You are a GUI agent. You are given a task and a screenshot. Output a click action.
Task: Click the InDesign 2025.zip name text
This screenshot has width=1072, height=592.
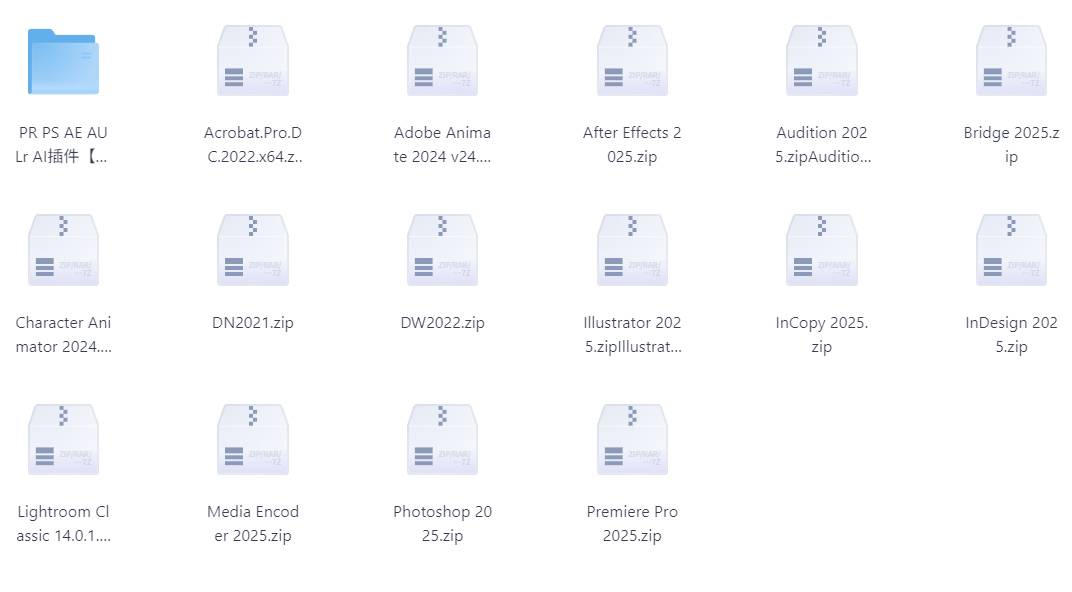[1011, 335]
